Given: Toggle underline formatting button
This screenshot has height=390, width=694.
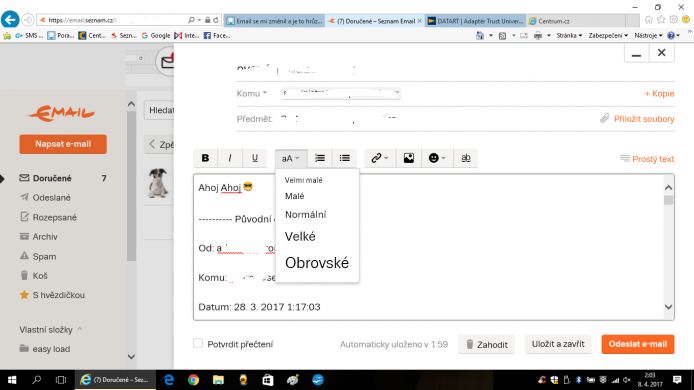Looking at the screenshot, I should (254, 158).
